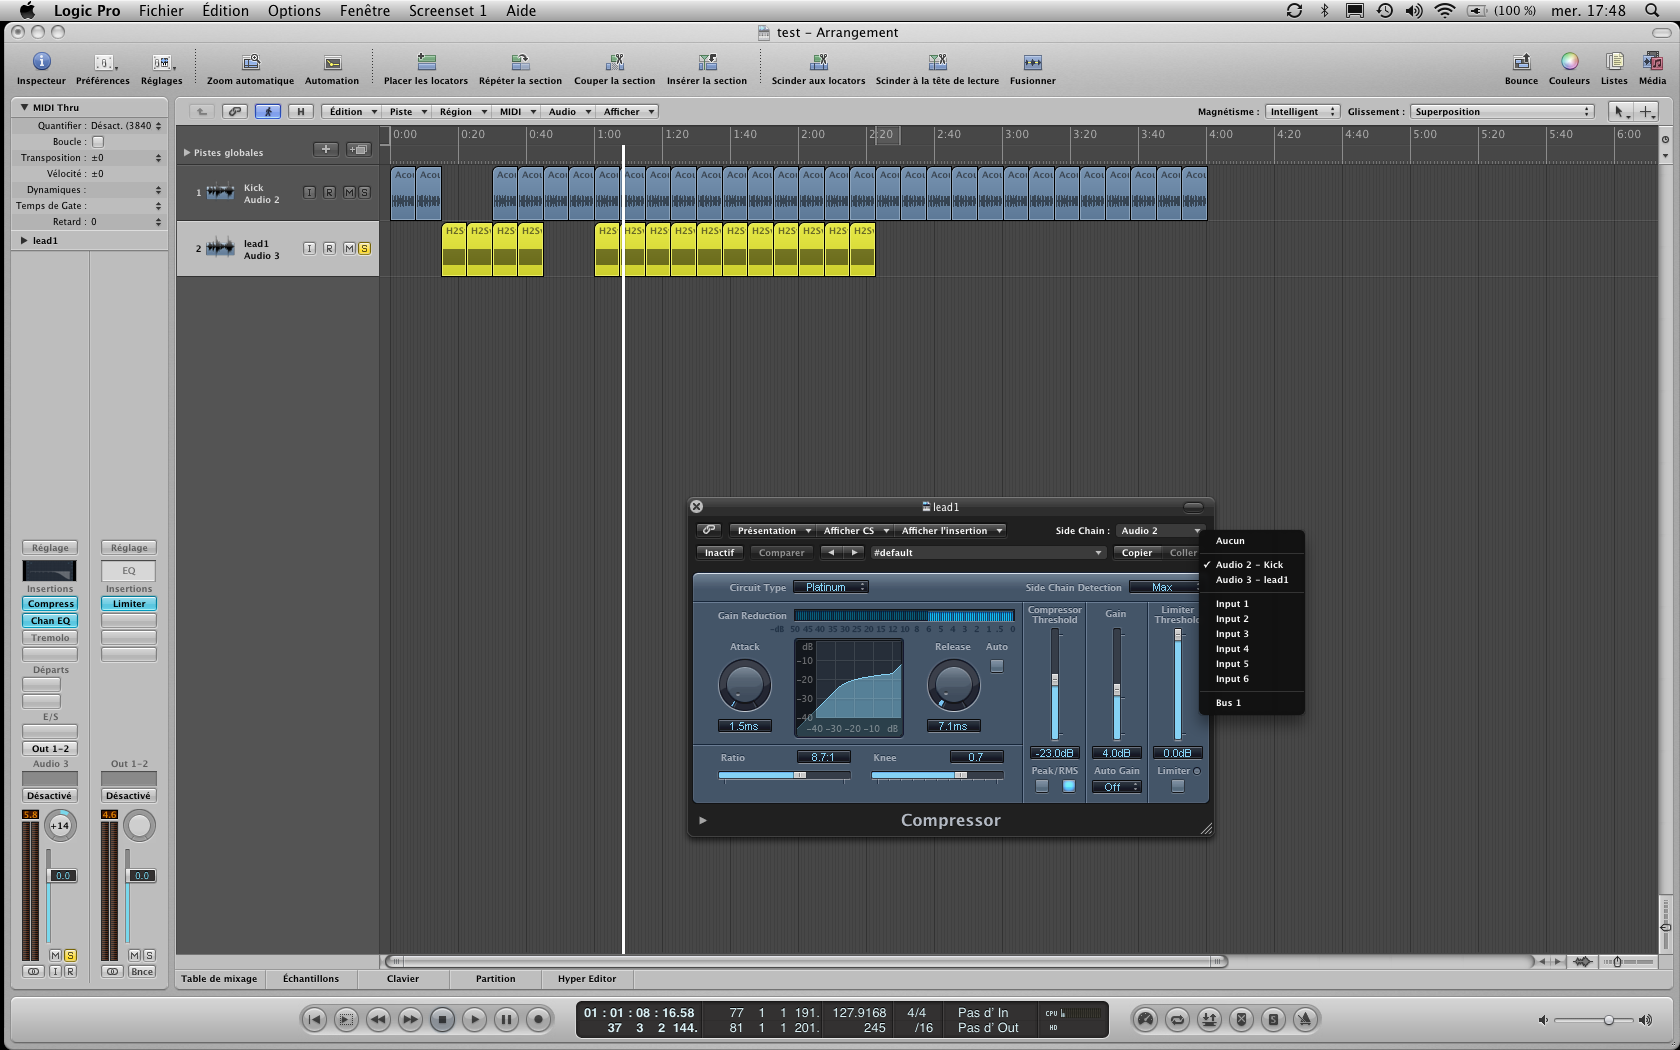Toggle solo on lead1 track
1680x1050 pixels.
[364, 248]
